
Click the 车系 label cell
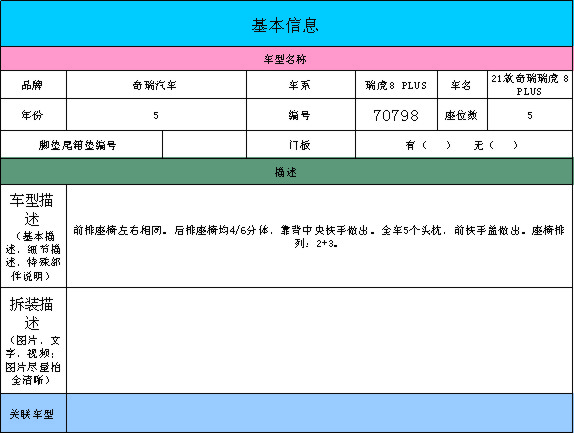point(301,85)
